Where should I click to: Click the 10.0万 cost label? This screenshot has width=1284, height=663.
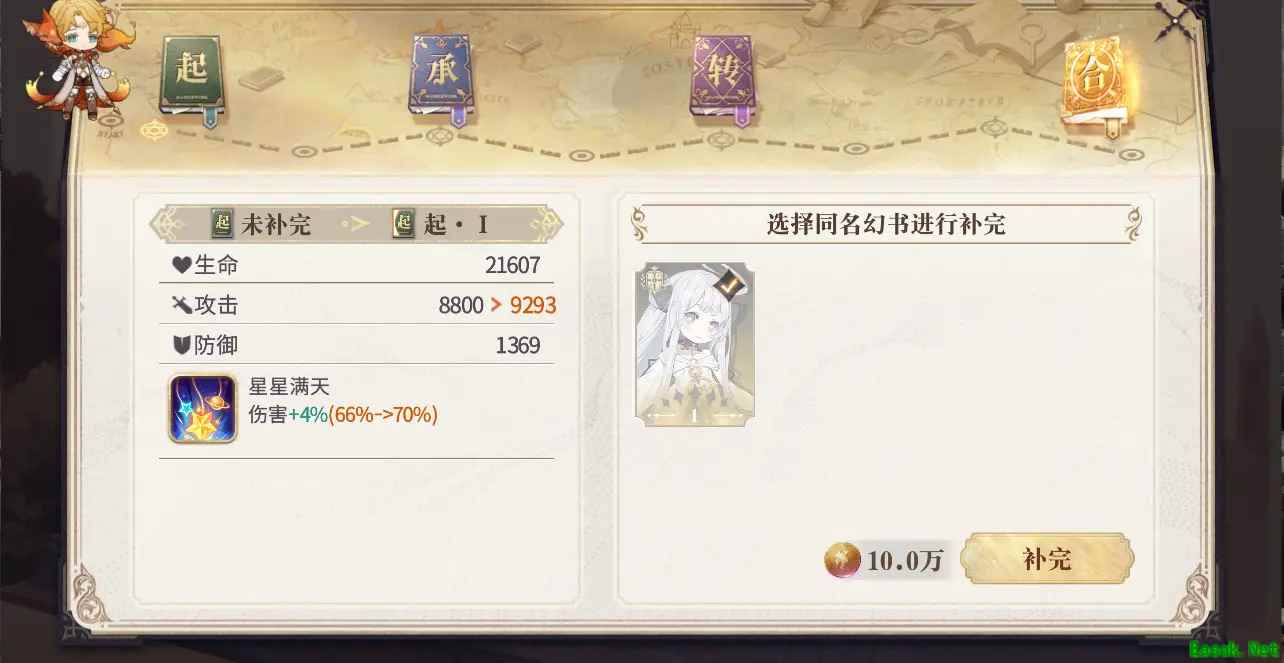pyautogui.click(x=905, y=561)
